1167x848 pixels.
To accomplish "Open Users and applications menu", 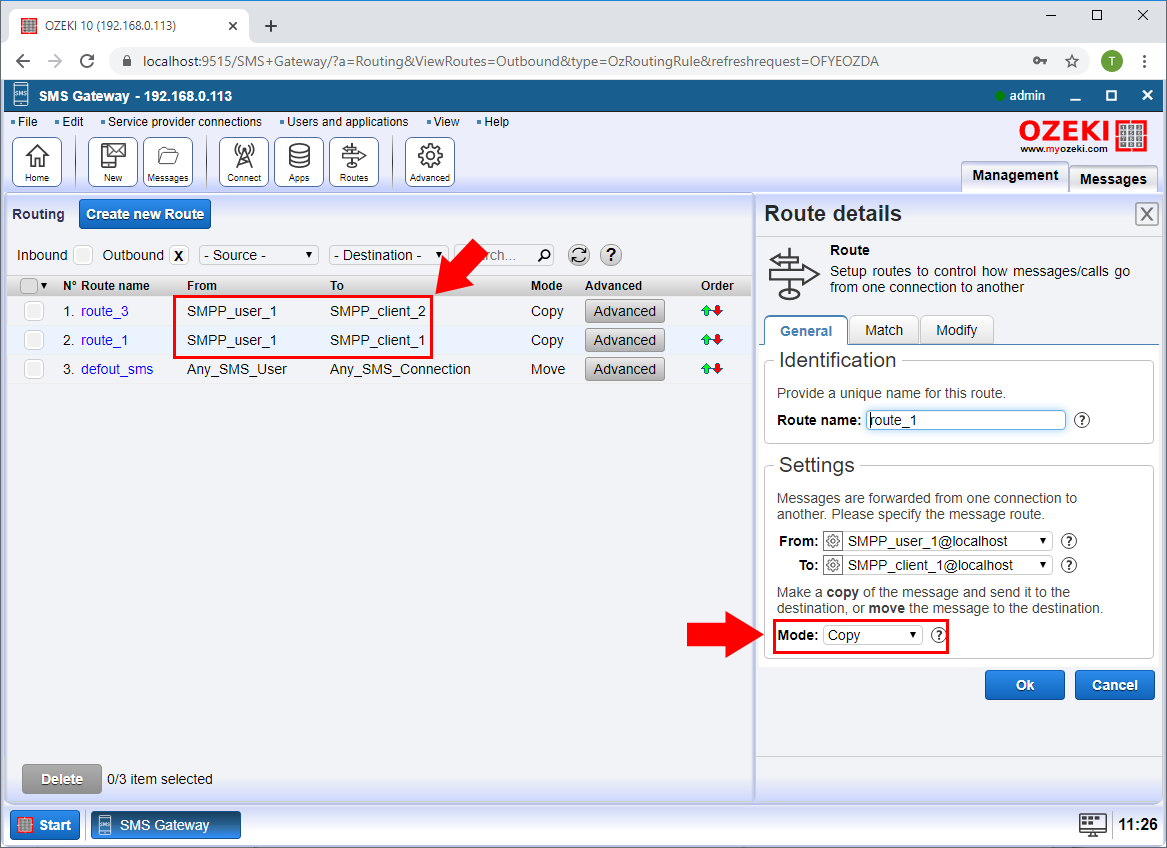I will (x=347, y=122).
